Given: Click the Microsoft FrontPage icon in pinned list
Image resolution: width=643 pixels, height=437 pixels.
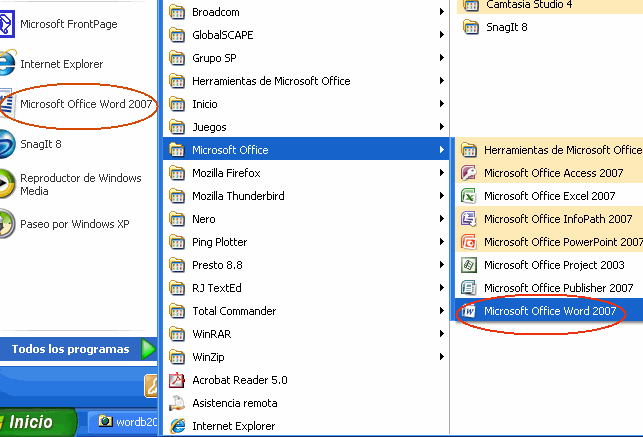Looking at the screenshot, I should coord(6,24).
